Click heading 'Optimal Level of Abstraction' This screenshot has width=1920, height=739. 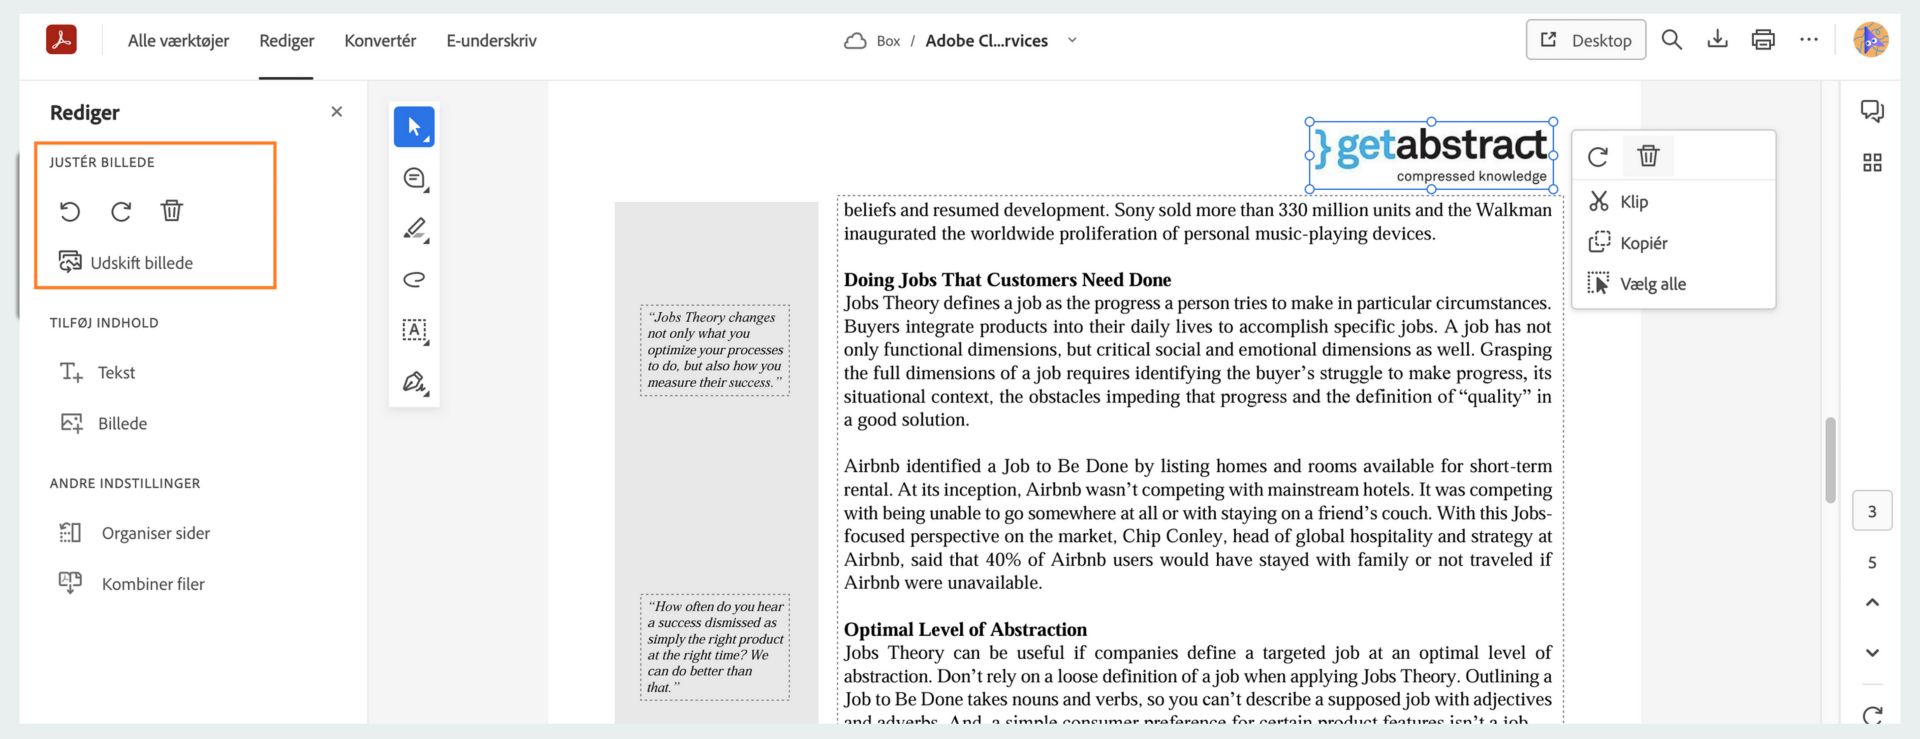click(x=965, y=630)
